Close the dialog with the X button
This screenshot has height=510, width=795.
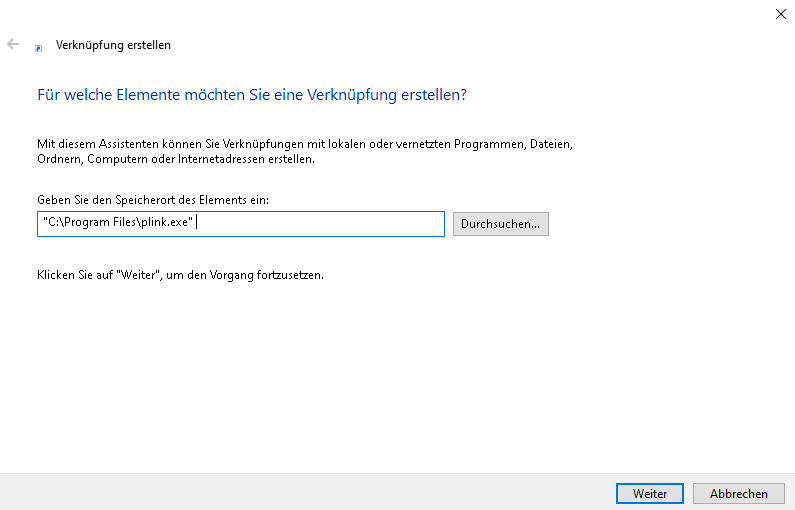[780, 14]
